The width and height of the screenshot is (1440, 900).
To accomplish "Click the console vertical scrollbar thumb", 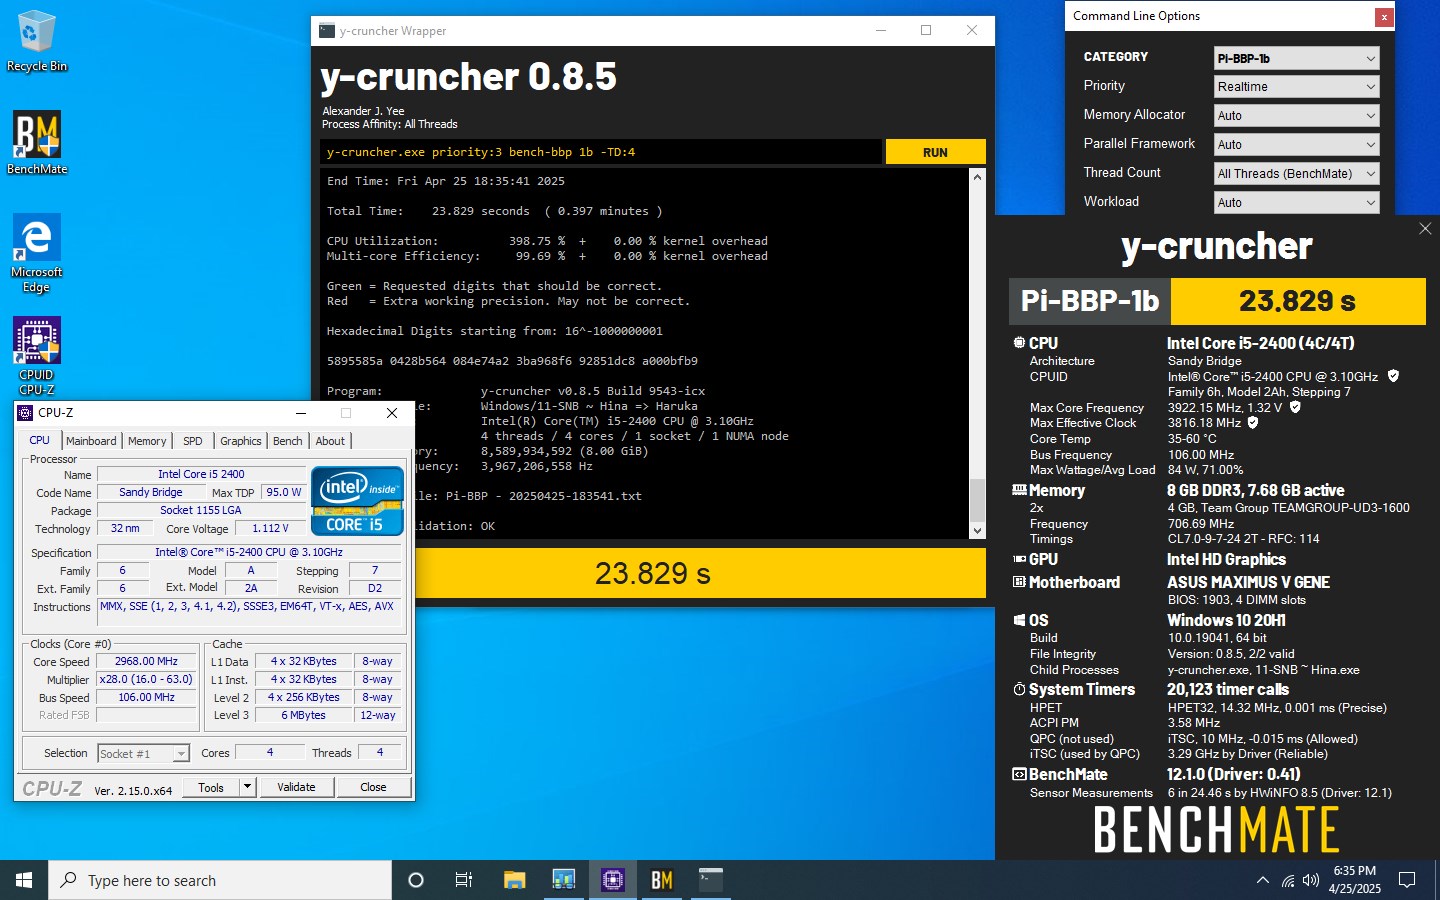I will [x=977, y=499].
